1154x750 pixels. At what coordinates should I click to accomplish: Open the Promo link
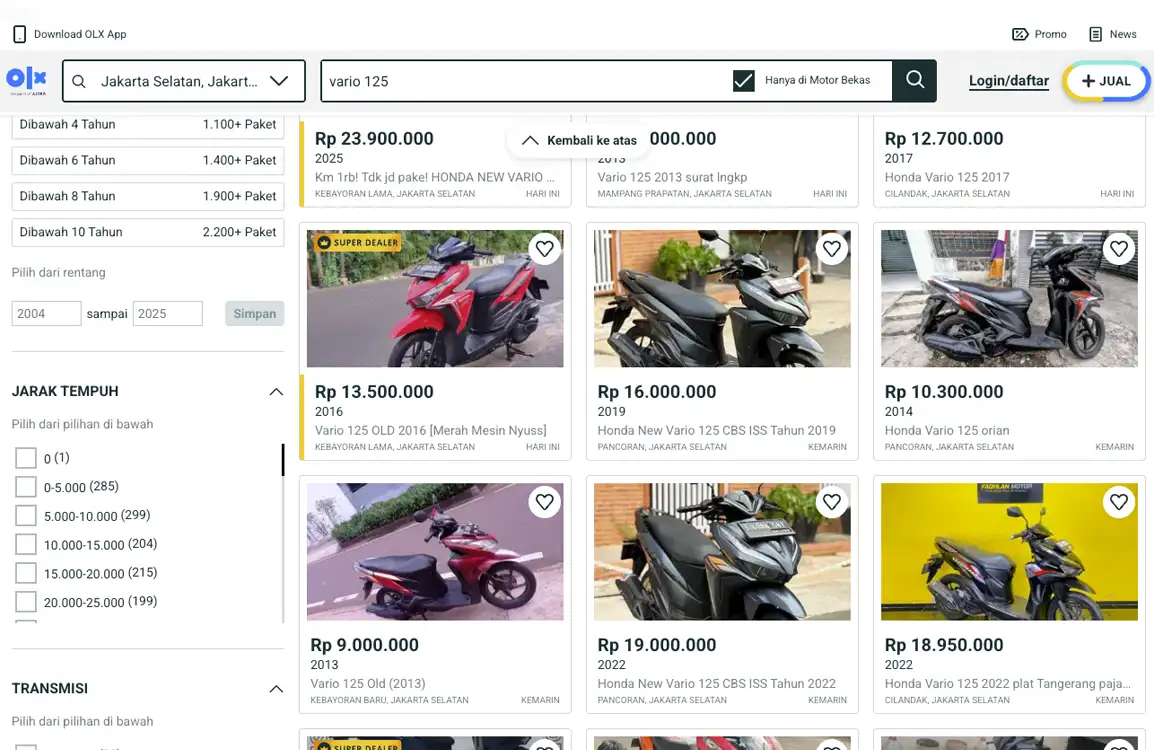point(1039,34)
